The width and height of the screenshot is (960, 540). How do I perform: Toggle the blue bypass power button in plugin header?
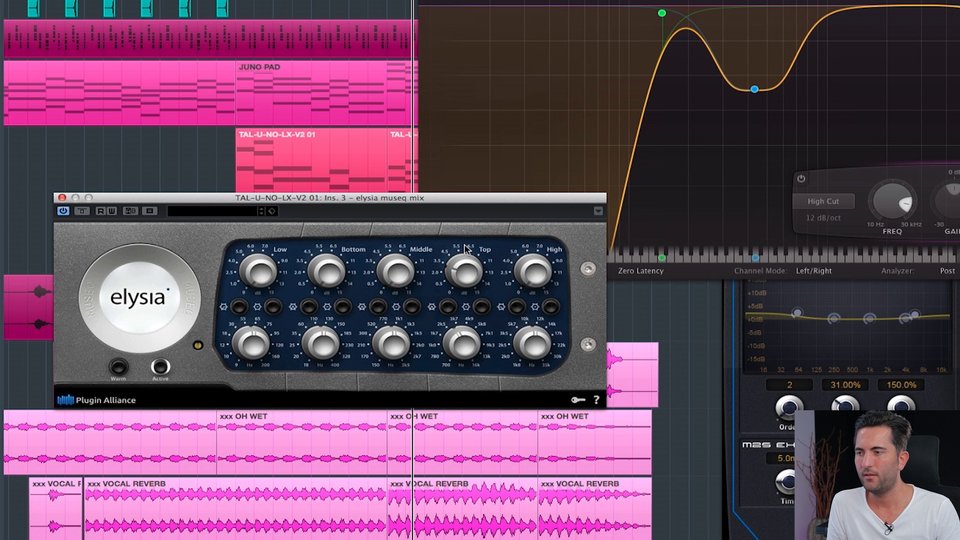[x=63, y=211]
